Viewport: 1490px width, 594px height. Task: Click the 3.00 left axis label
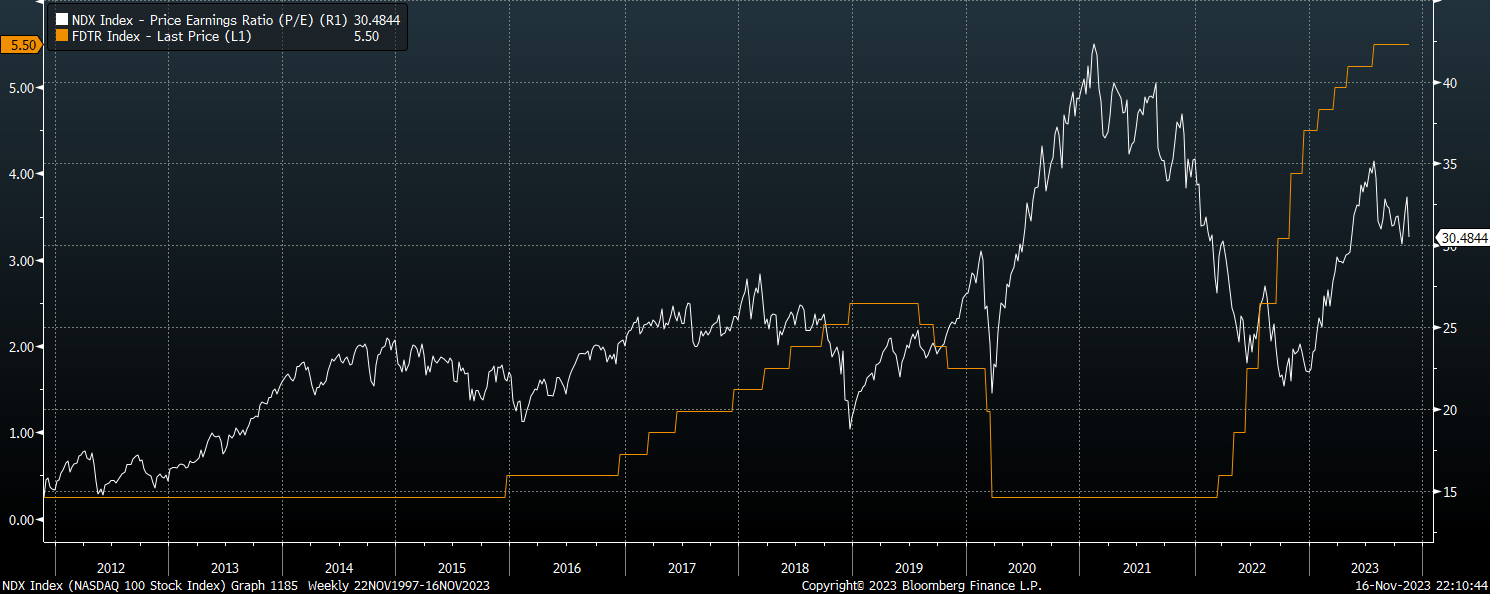coord(21,260)
